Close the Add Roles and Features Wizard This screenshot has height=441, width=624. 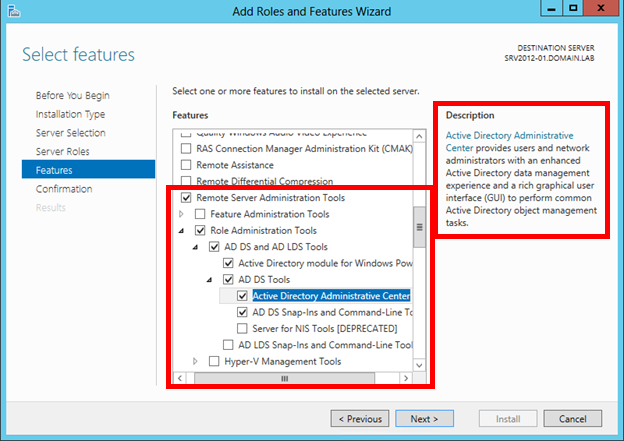click(601, 8)
